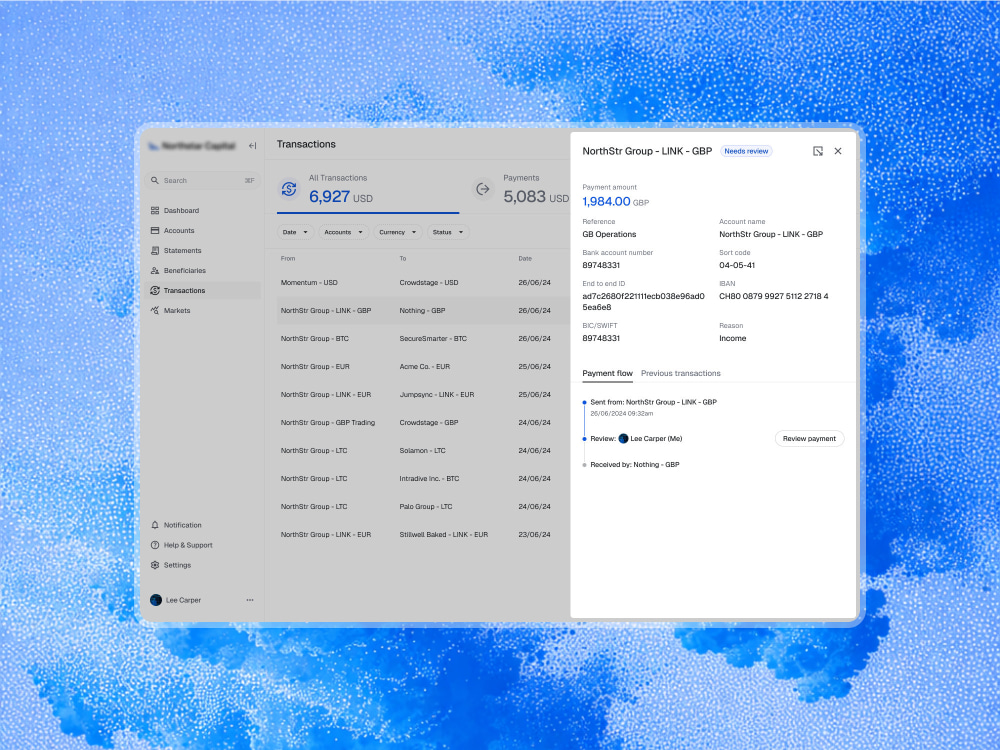
Task: Click Palo Group - LTC recipient cell
Action: 425,507
